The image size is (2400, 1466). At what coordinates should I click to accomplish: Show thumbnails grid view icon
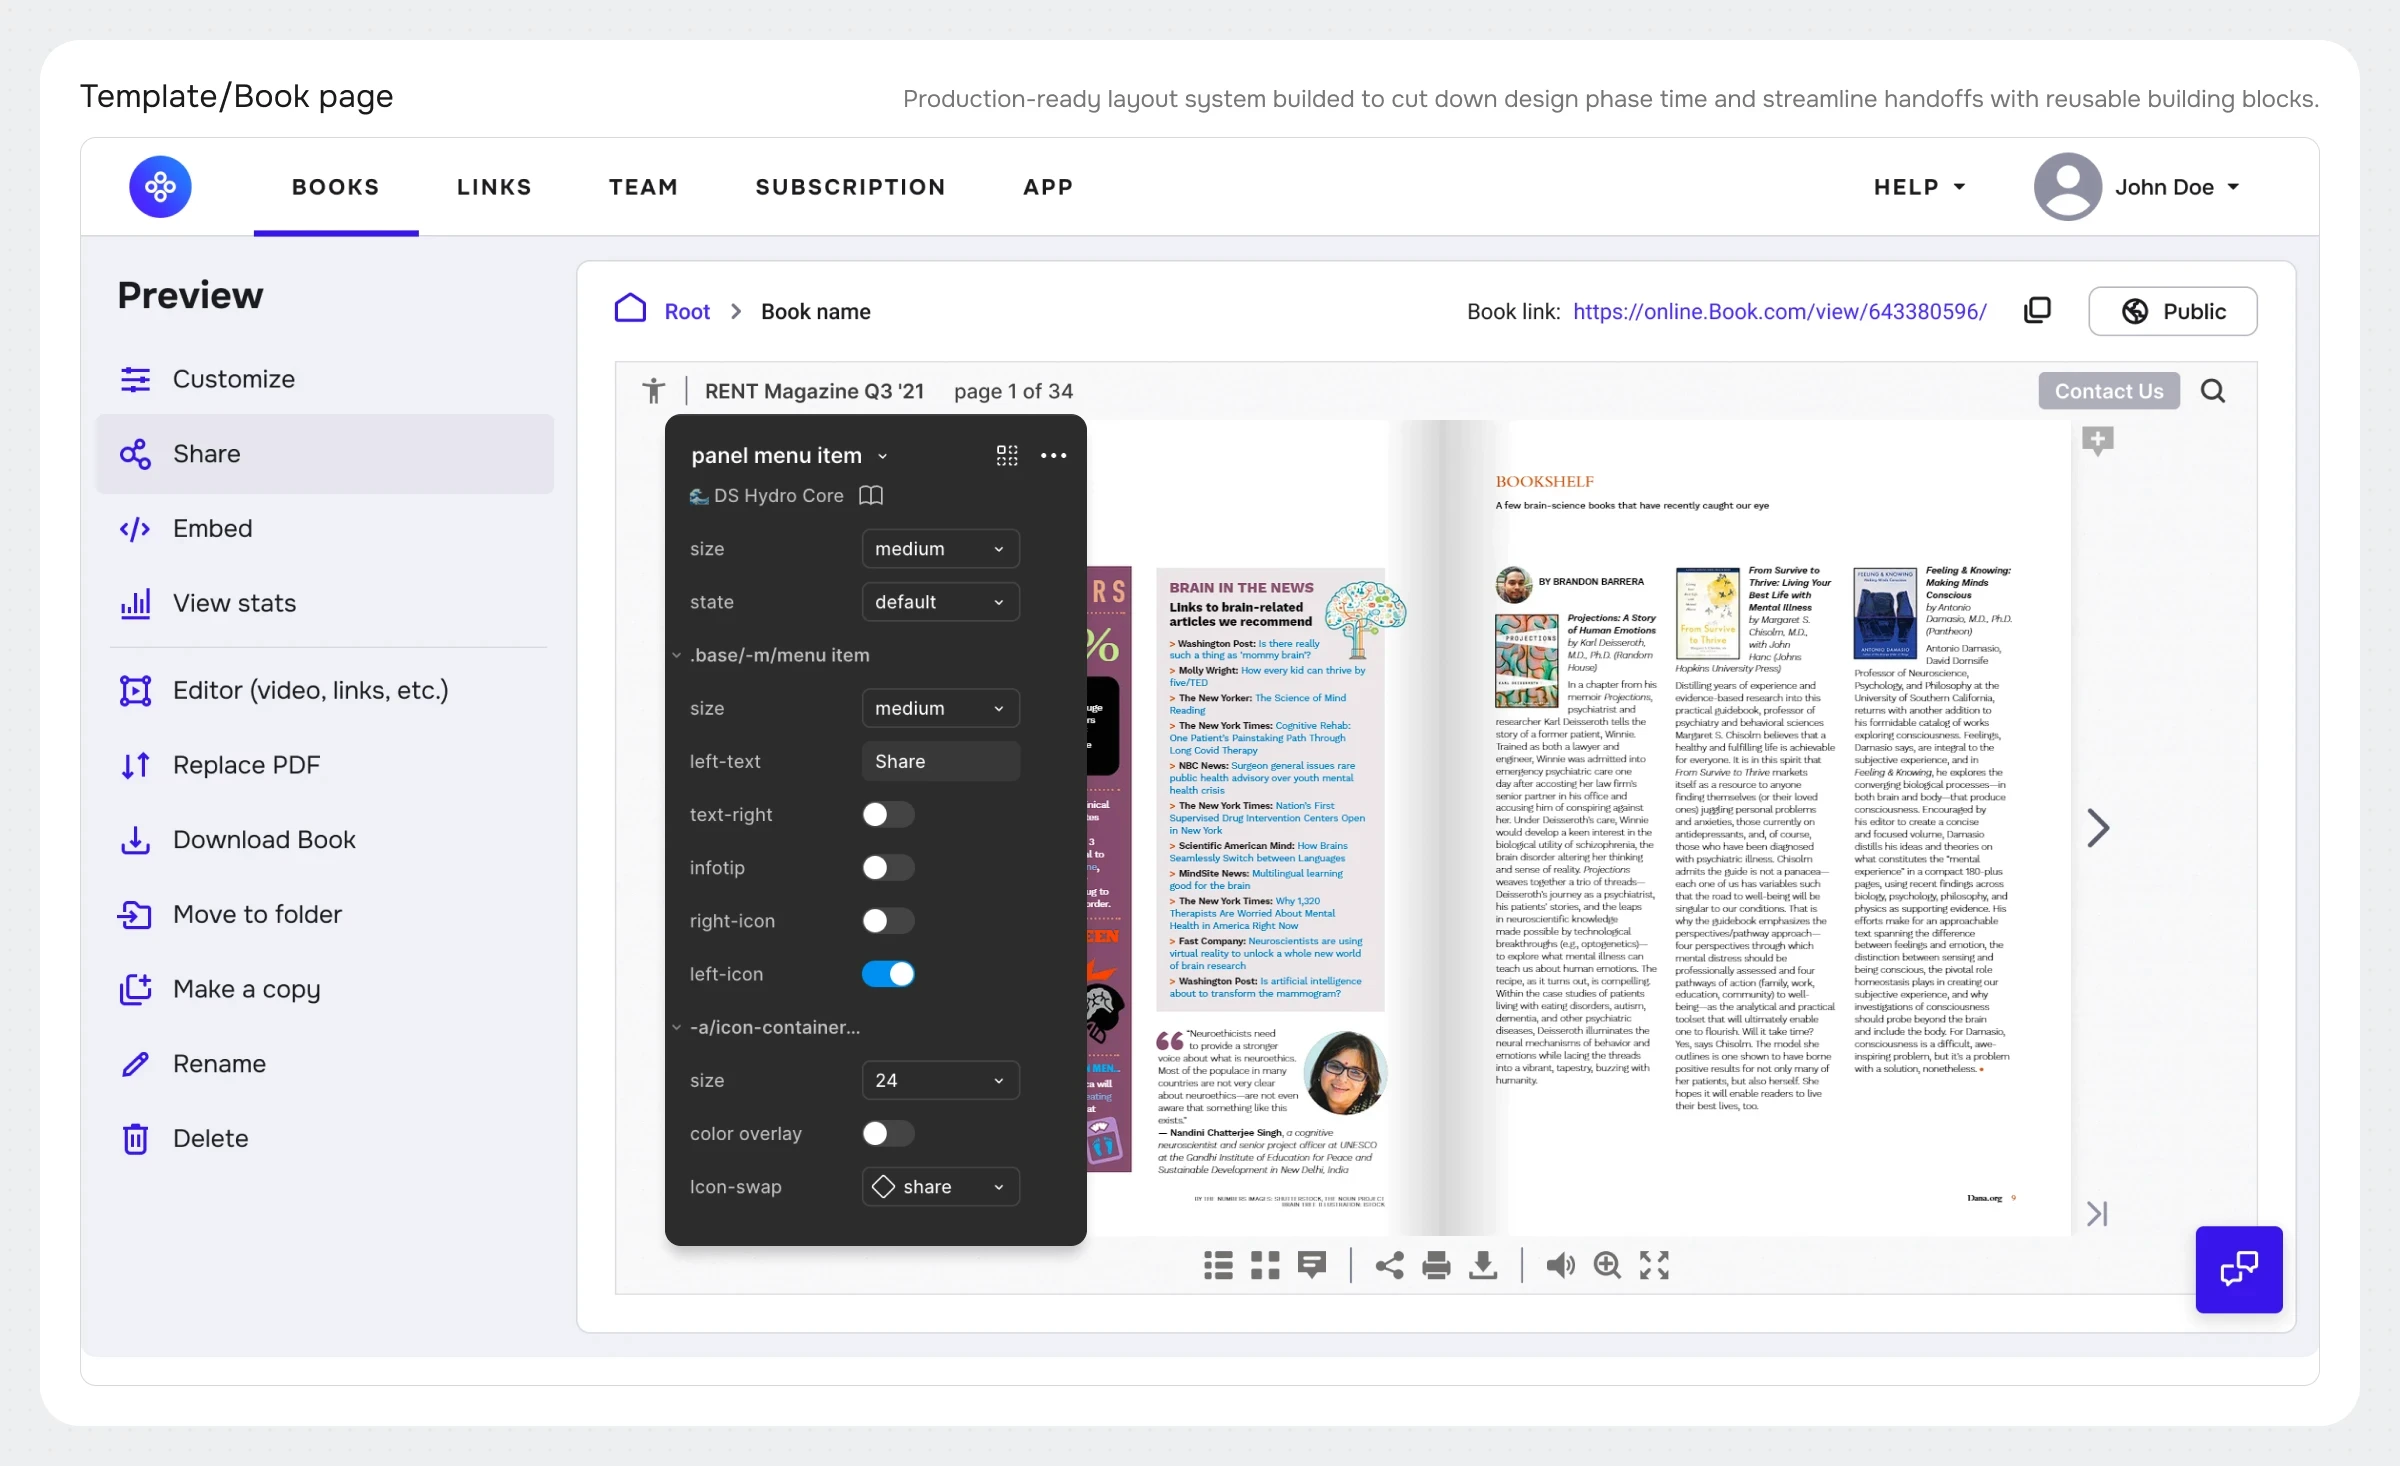(1265, 1266)
